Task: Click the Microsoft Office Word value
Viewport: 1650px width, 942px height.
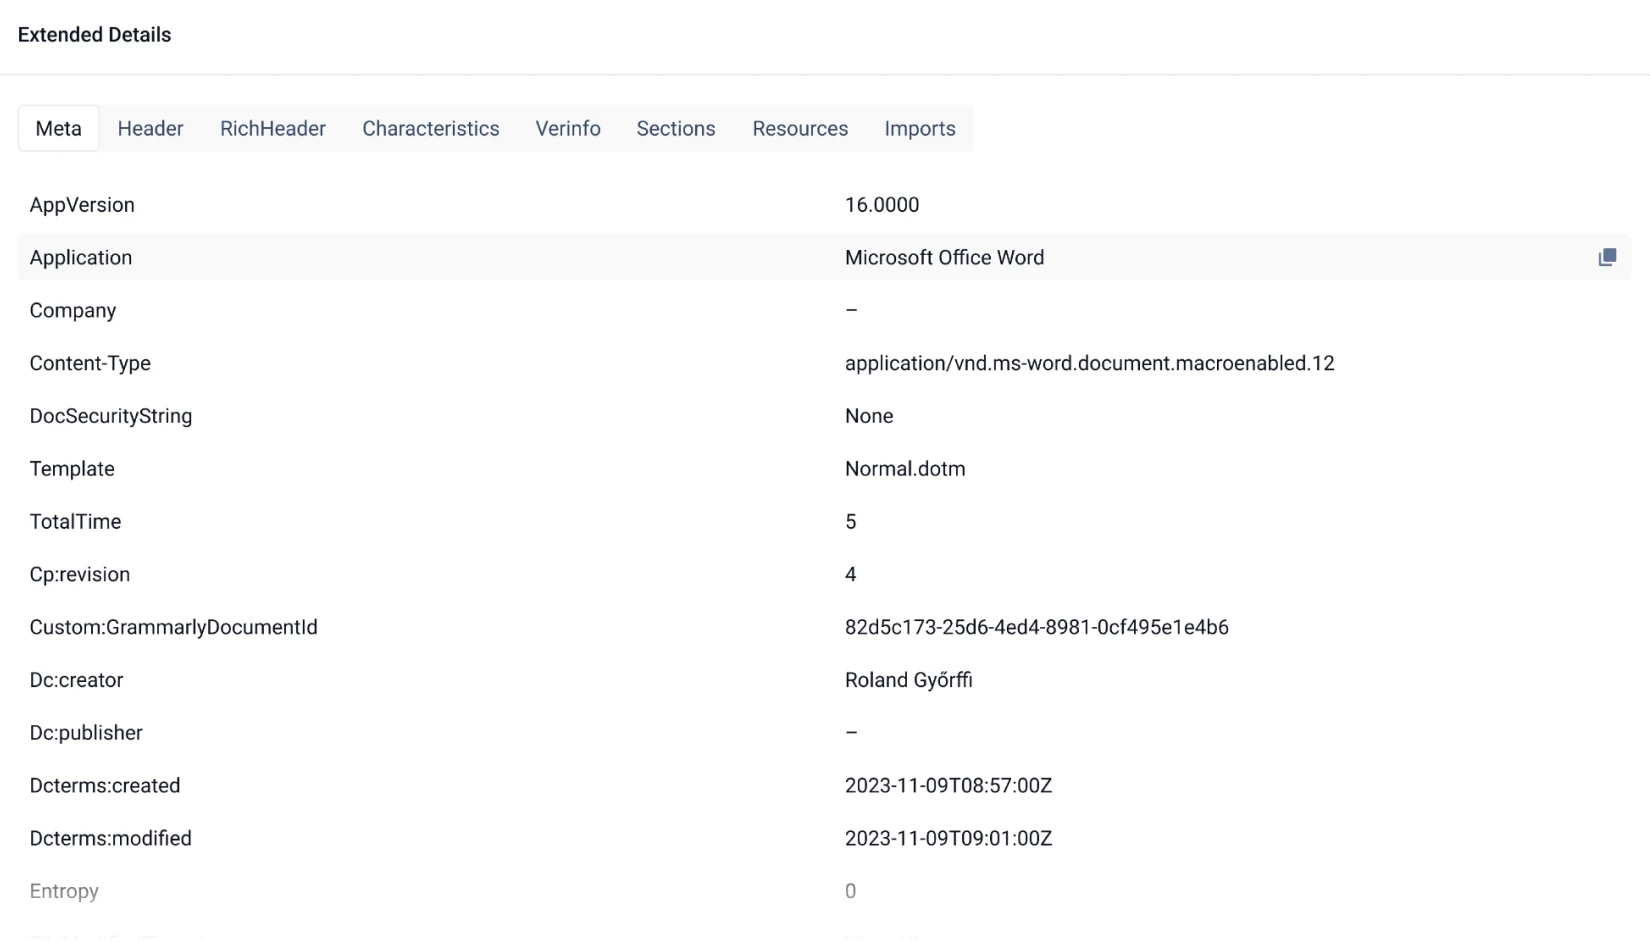Action: [944, 258]
